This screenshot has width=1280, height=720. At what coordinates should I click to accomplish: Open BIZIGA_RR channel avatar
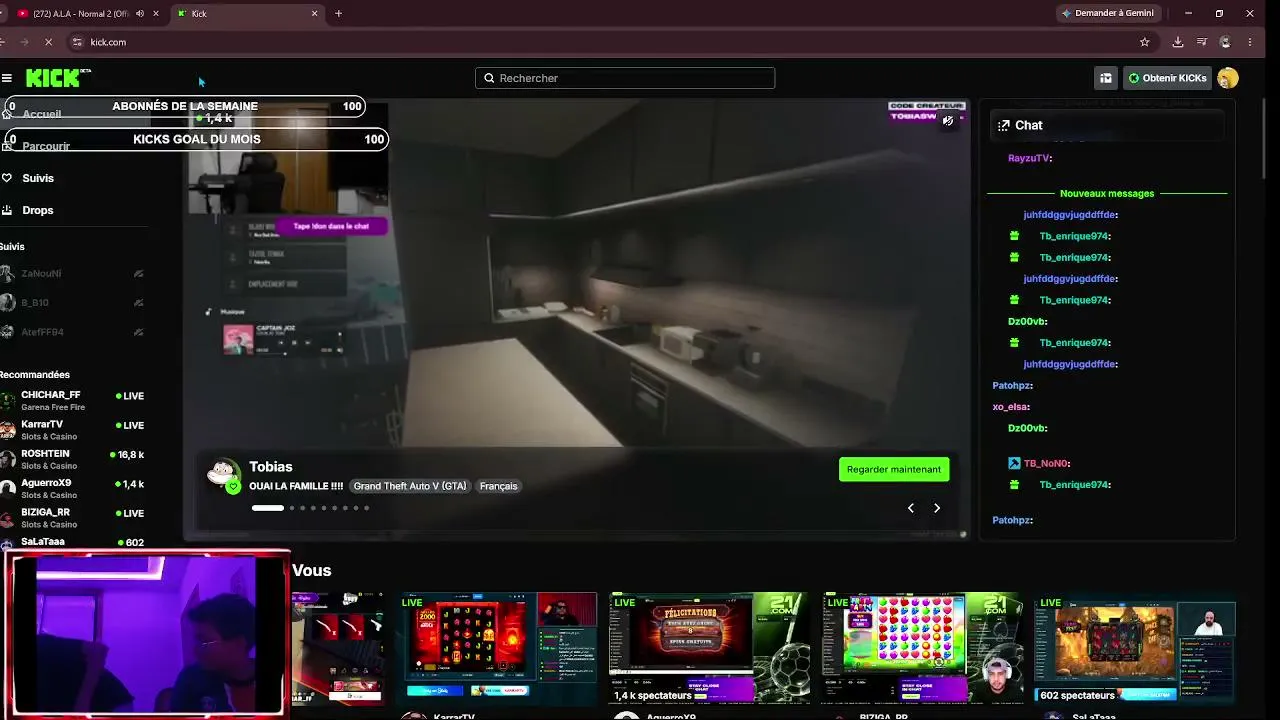pos(8,518)
